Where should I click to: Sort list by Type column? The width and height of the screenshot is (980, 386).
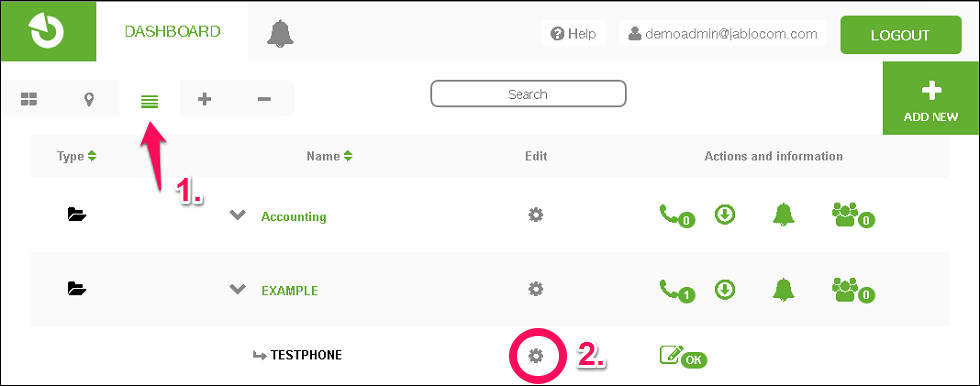76,156
